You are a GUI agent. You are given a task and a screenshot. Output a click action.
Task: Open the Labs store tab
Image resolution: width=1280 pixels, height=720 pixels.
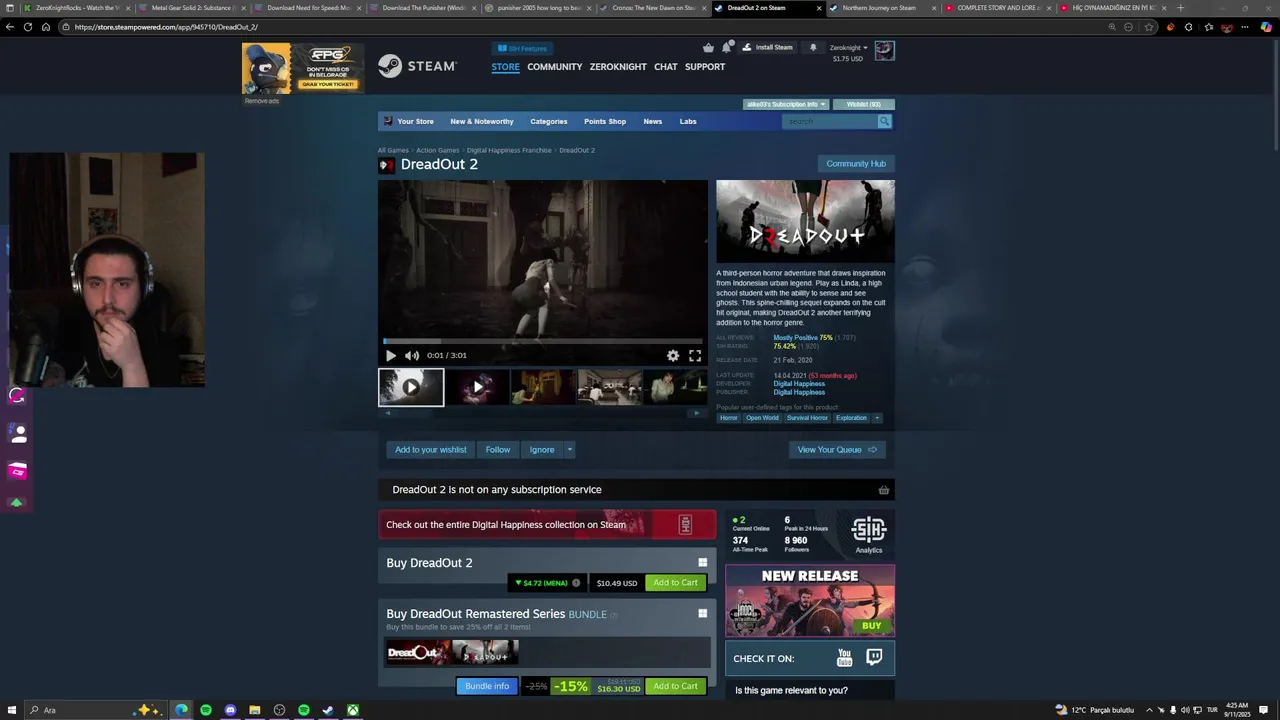pos(688,121)
